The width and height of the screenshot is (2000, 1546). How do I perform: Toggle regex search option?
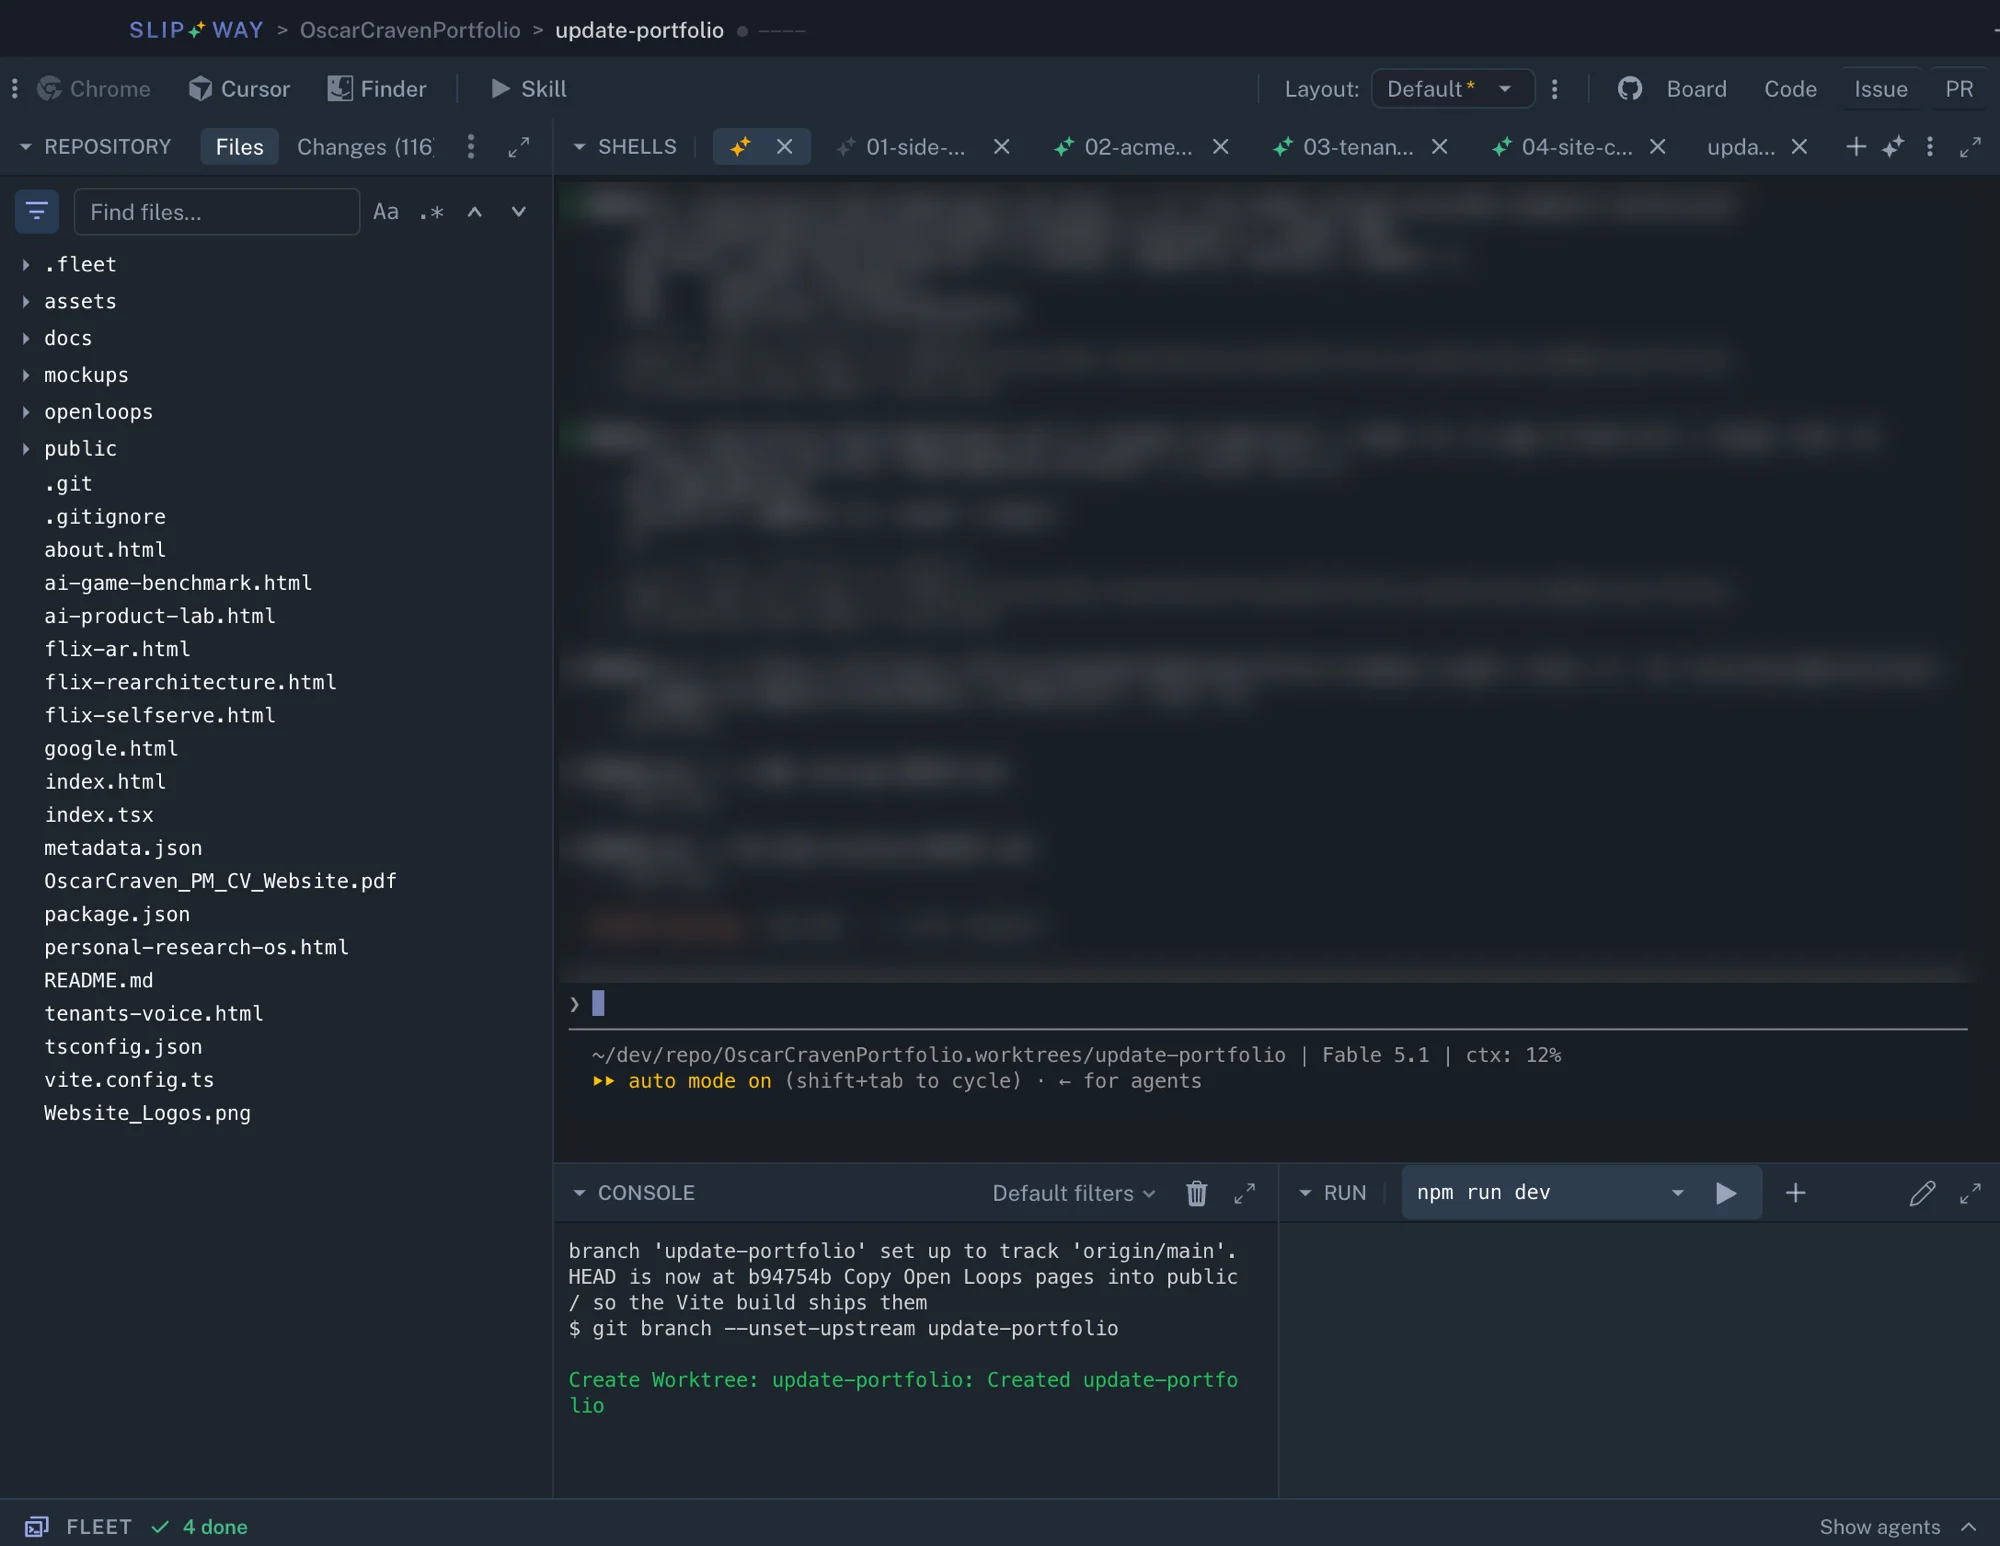(x=431, y=212)
